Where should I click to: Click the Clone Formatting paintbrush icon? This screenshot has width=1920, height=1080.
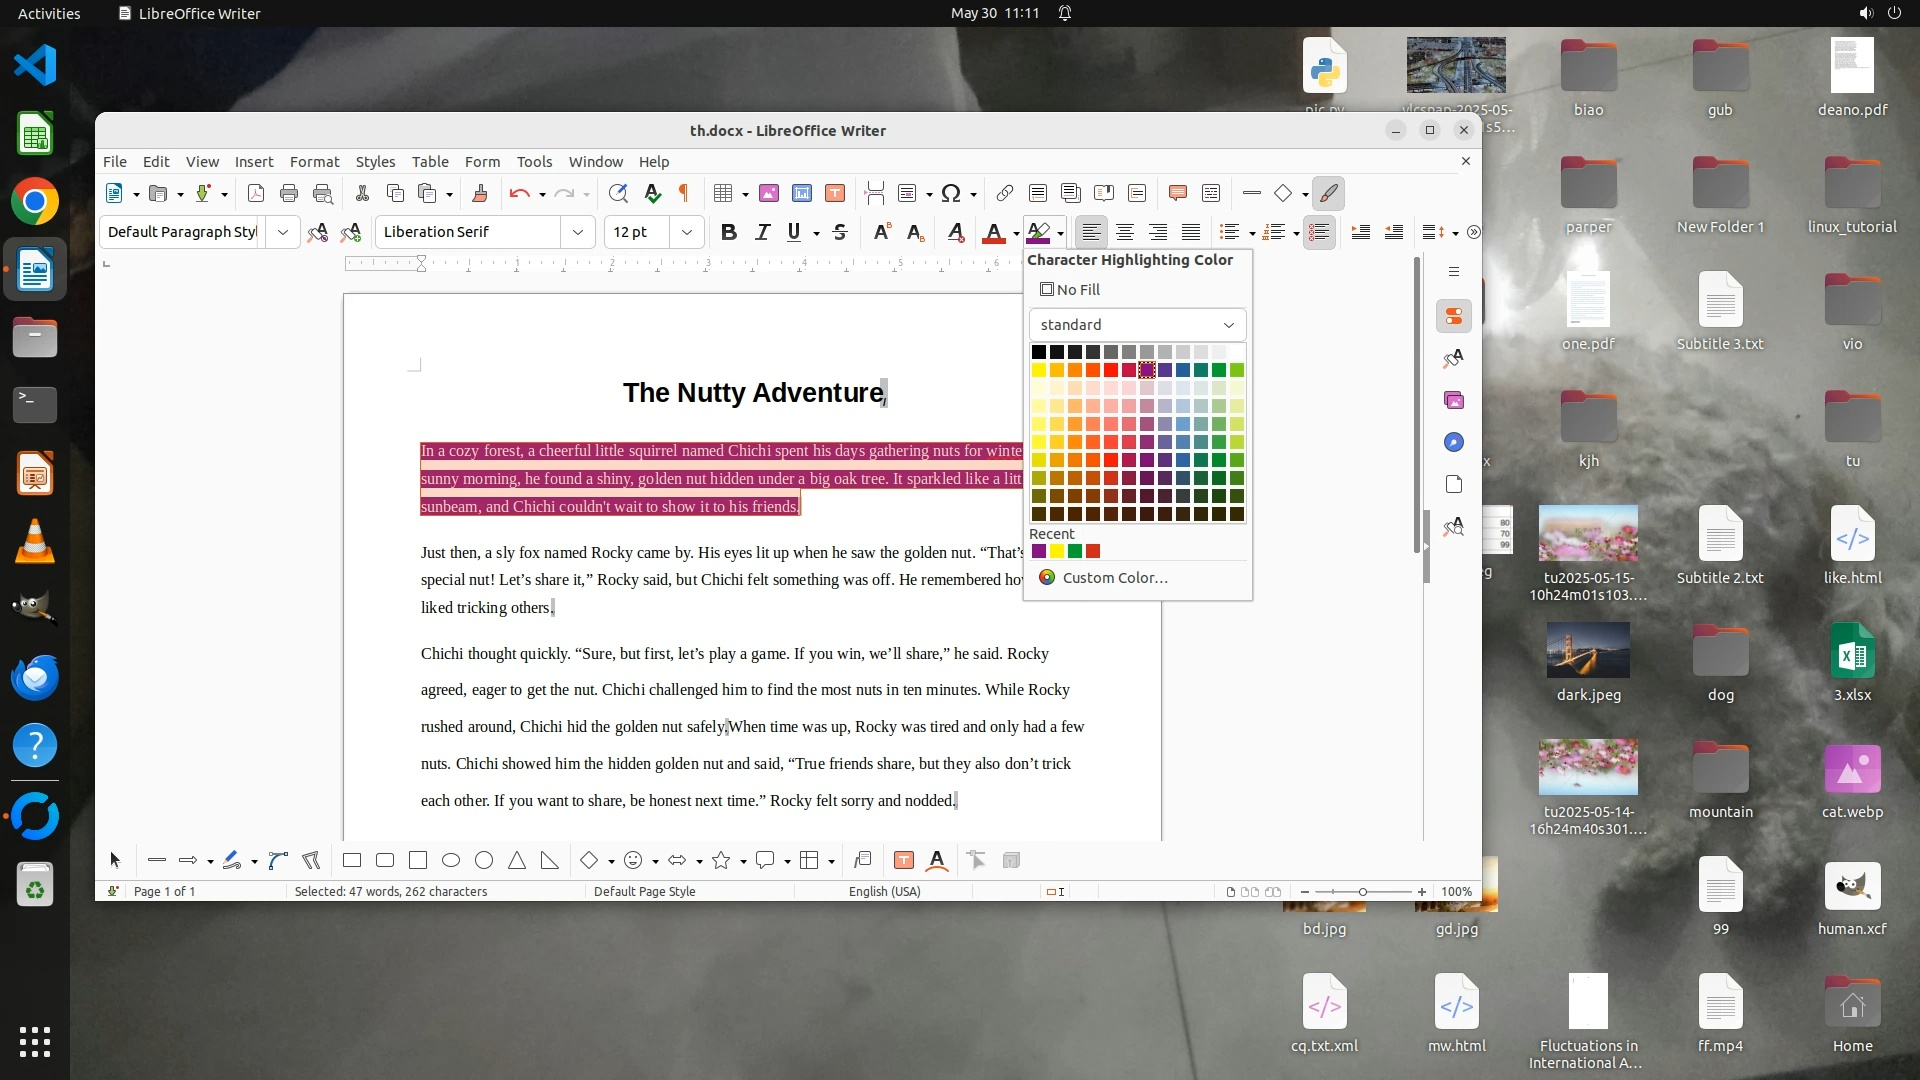pyautogui.click(x=479, y=193)
